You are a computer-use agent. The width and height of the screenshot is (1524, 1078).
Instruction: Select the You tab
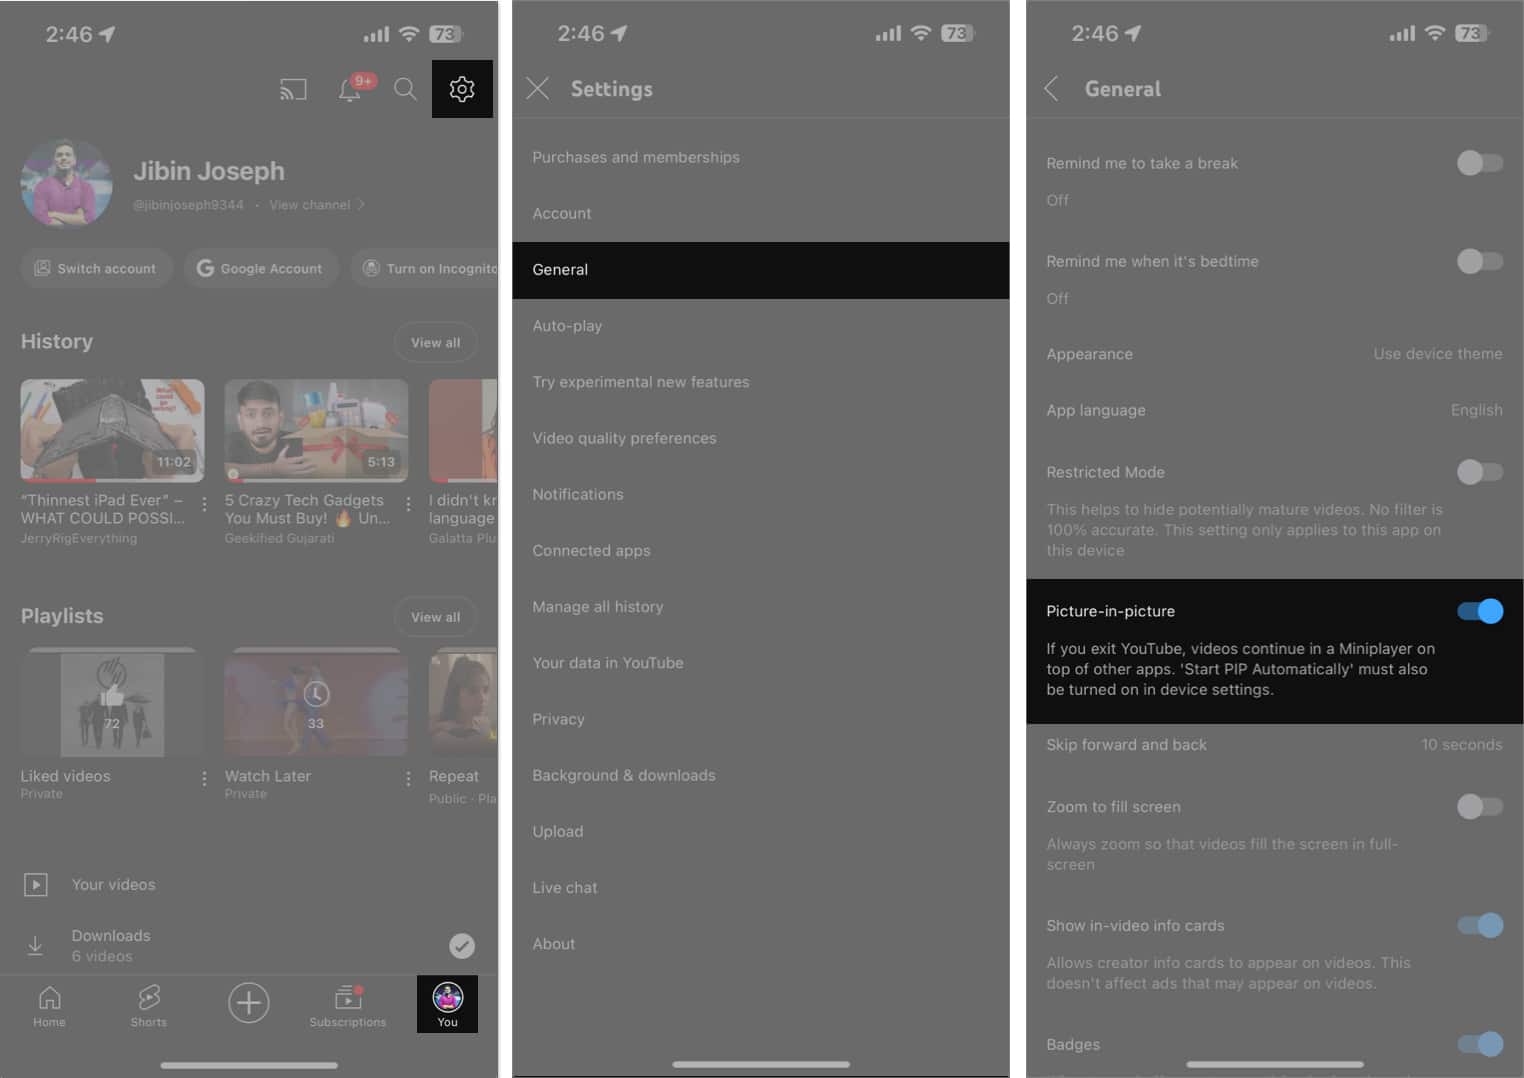tap(447, 1004)
